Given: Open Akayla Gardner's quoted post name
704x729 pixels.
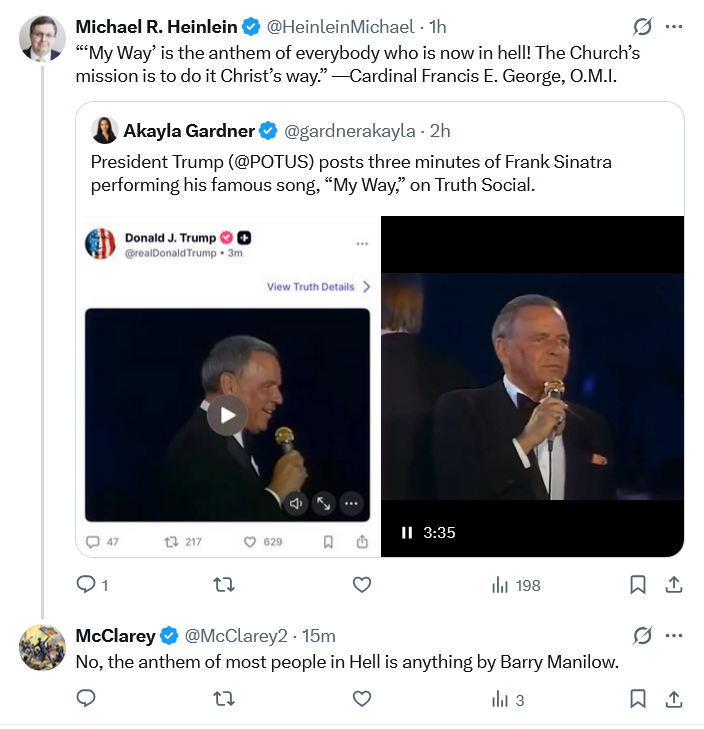Looking at the screenshot, I should click(x=190, y=130).
